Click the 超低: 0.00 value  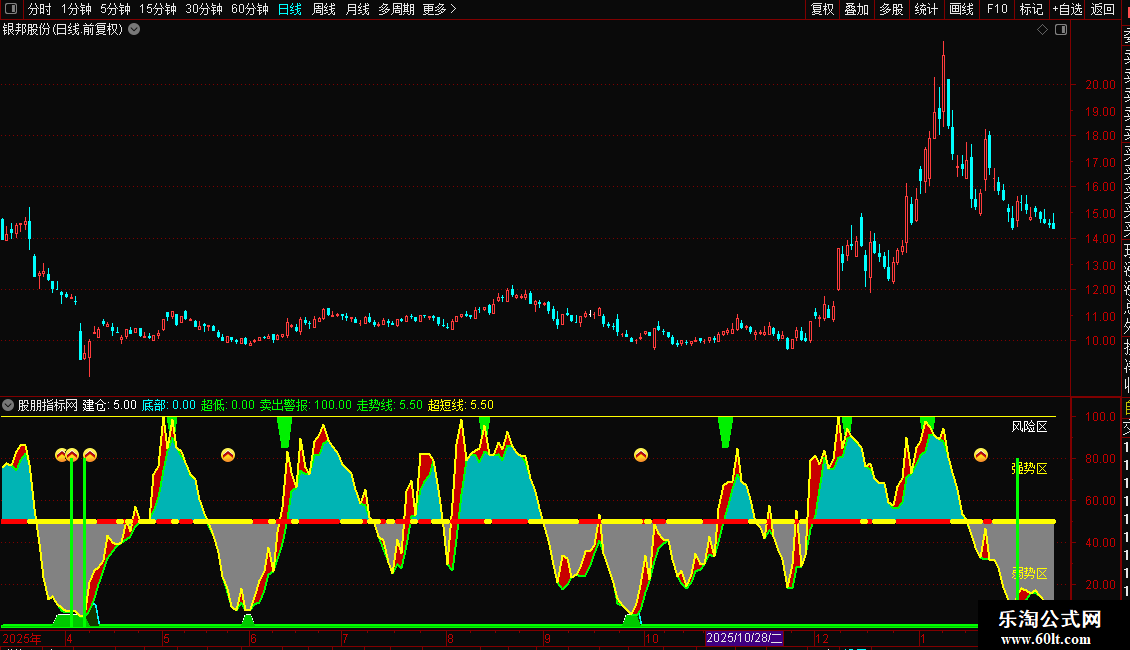click(x=228, y=405)
